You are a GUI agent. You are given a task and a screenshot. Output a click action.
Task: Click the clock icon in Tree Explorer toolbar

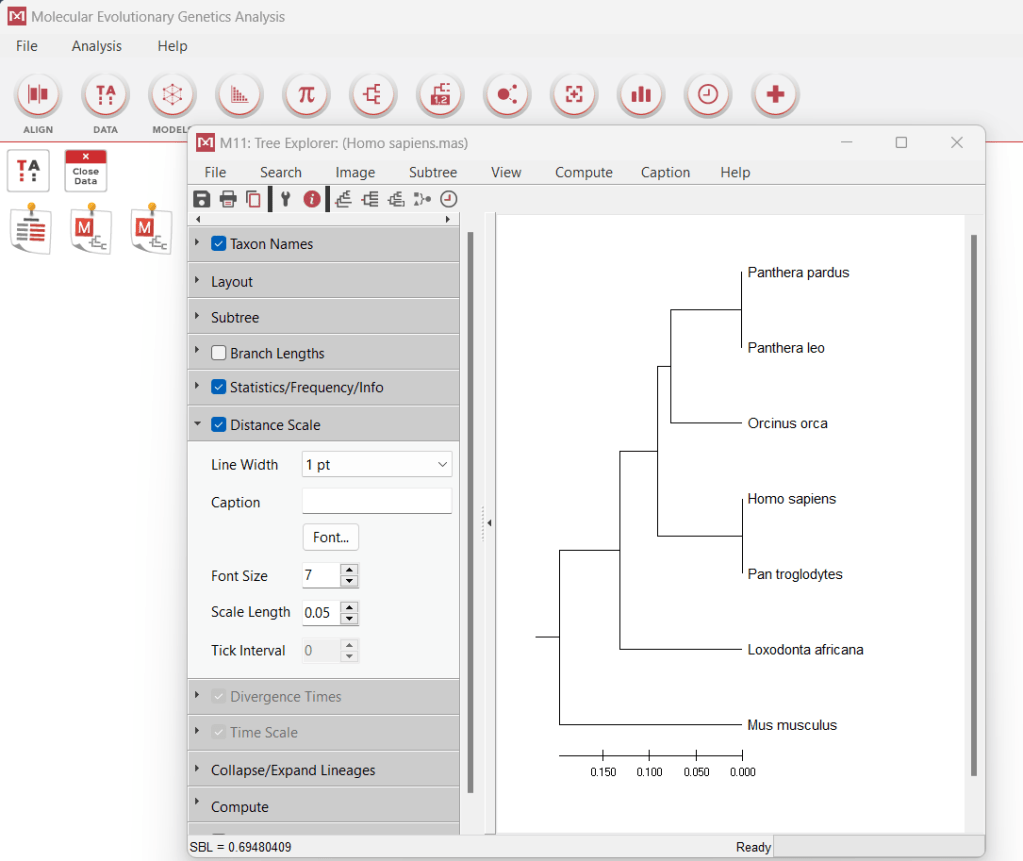(448, 199)
